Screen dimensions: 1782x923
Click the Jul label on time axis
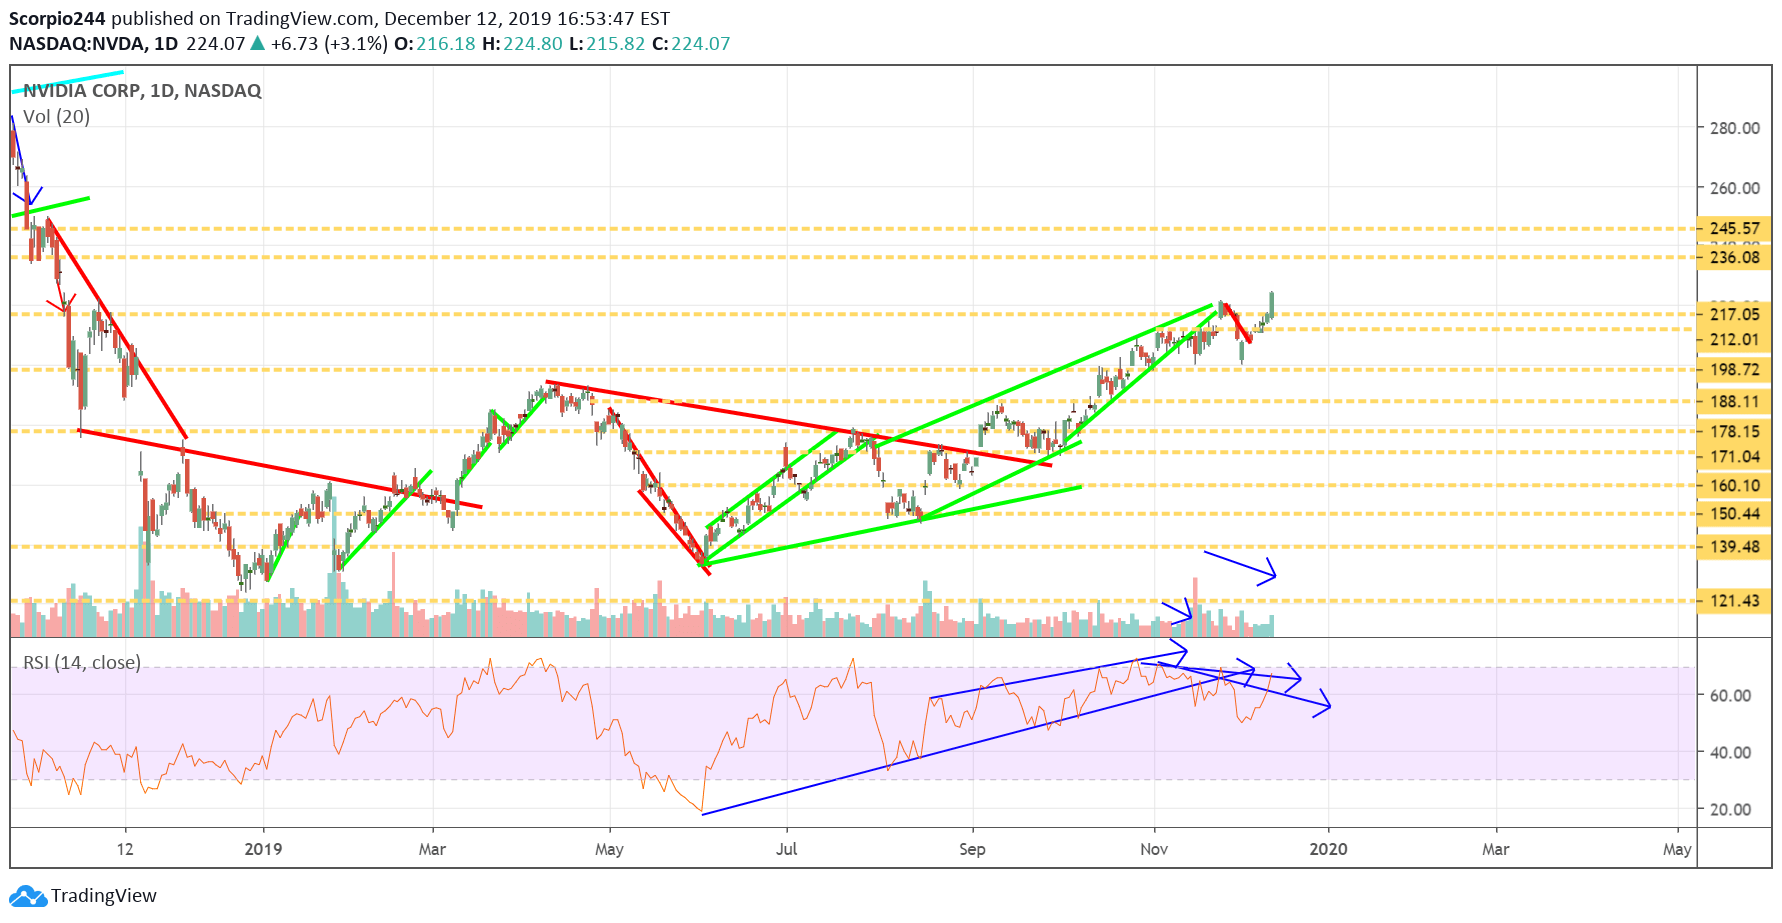tap(787, 849)
